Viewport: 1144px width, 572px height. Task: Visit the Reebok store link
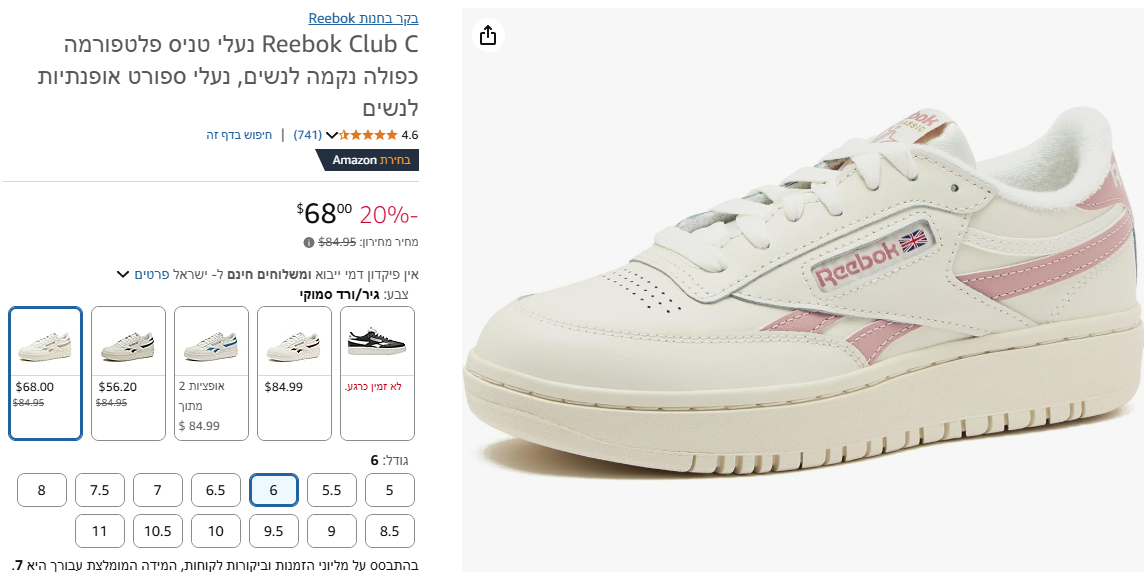tap(363, 18)
